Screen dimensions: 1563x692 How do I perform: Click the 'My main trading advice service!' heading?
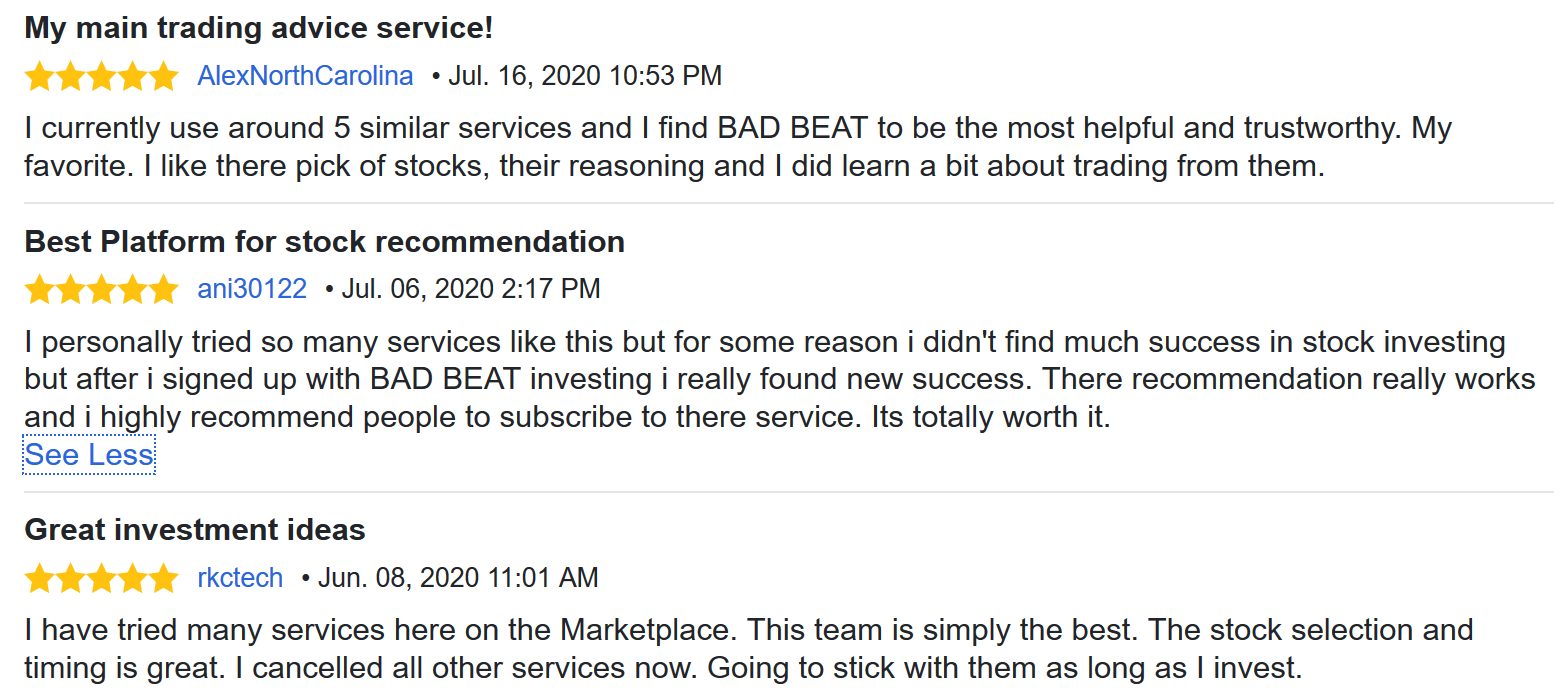coord(259,28)
